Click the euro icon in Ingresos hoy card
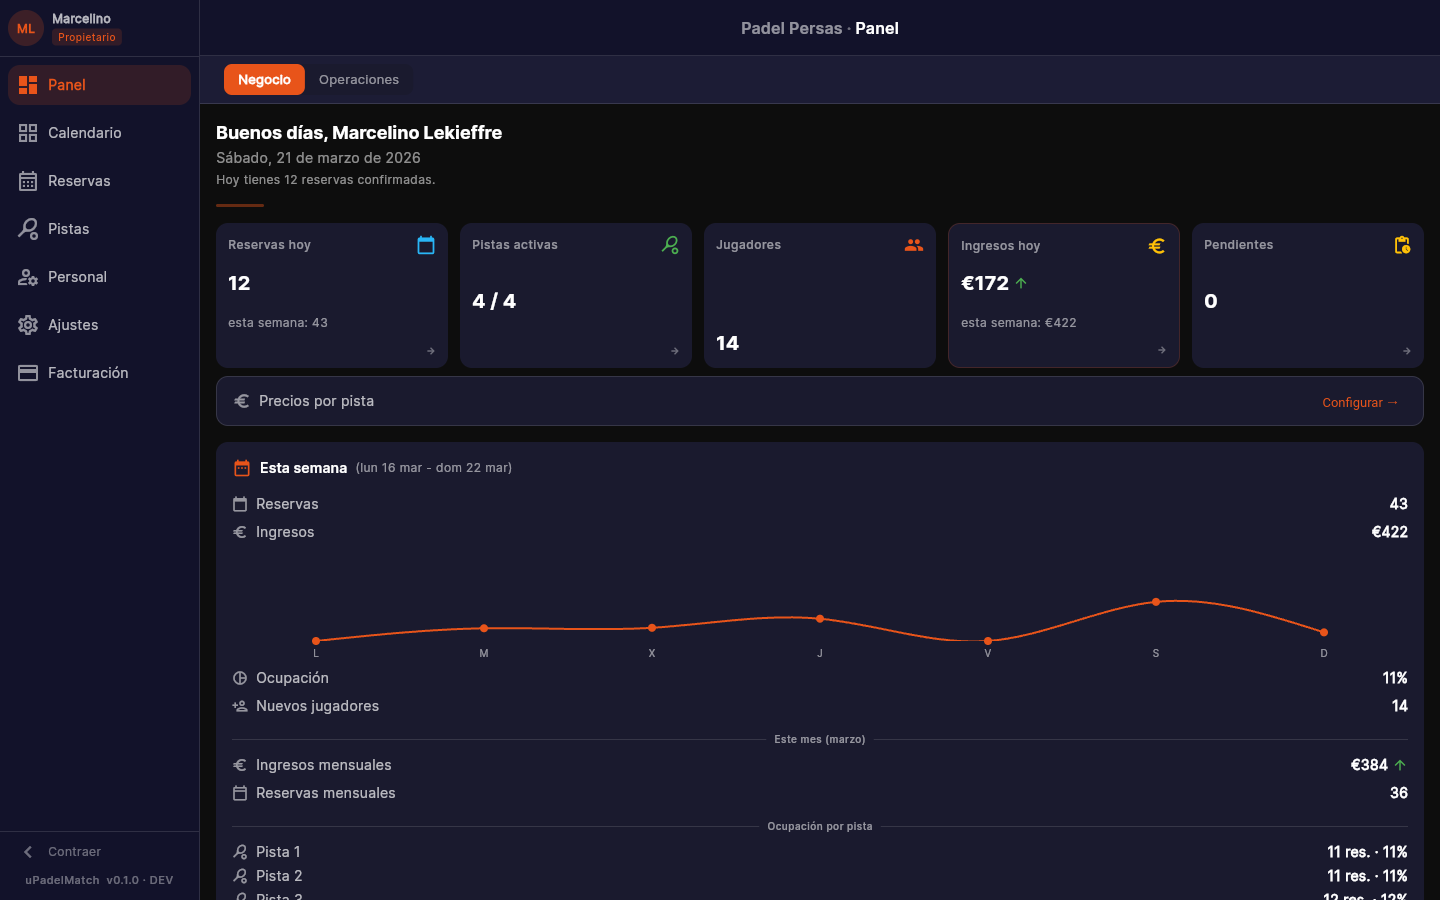 click(1157, 246)
